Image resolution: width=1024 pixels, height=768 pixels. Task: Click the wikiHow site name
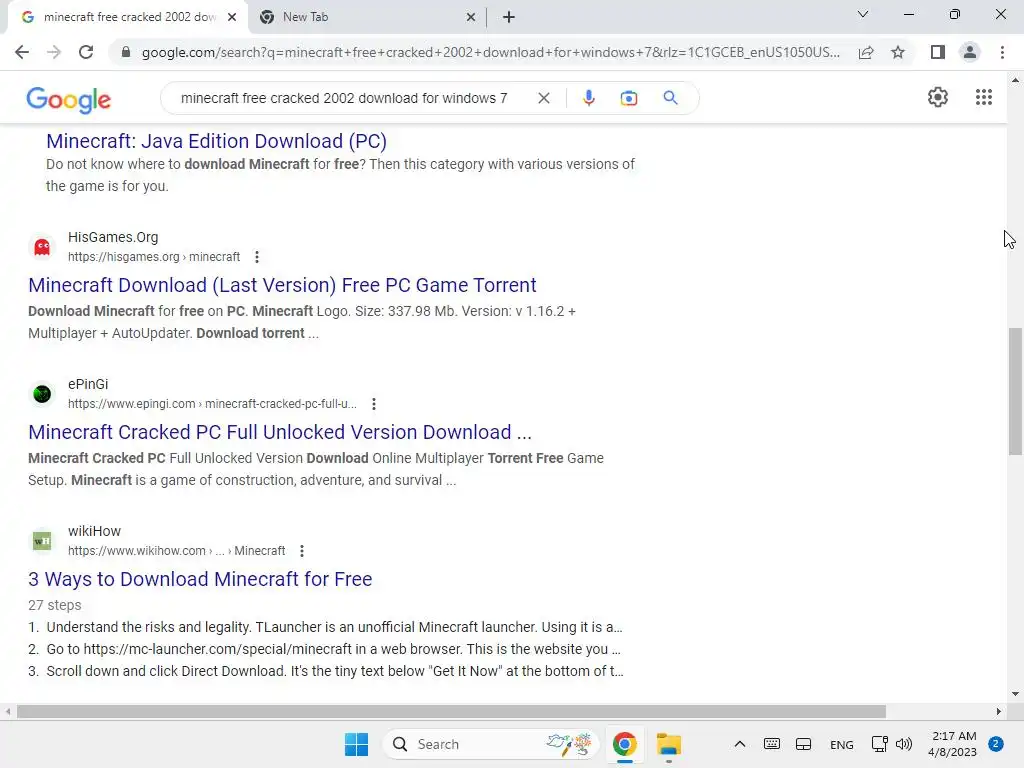click(x=94, y=531)
